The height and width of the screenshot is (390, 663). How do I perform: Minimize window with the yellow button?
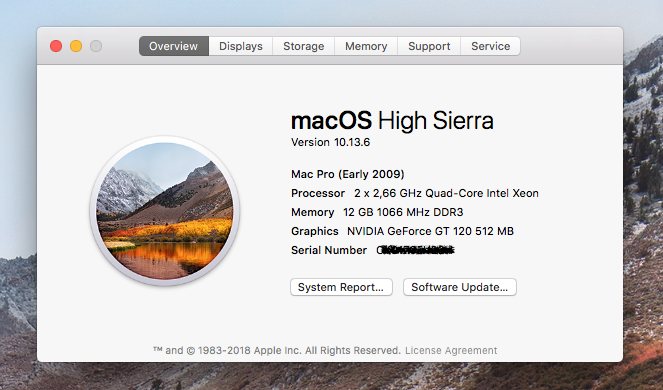pyautogui.click(x=76, y=46)
